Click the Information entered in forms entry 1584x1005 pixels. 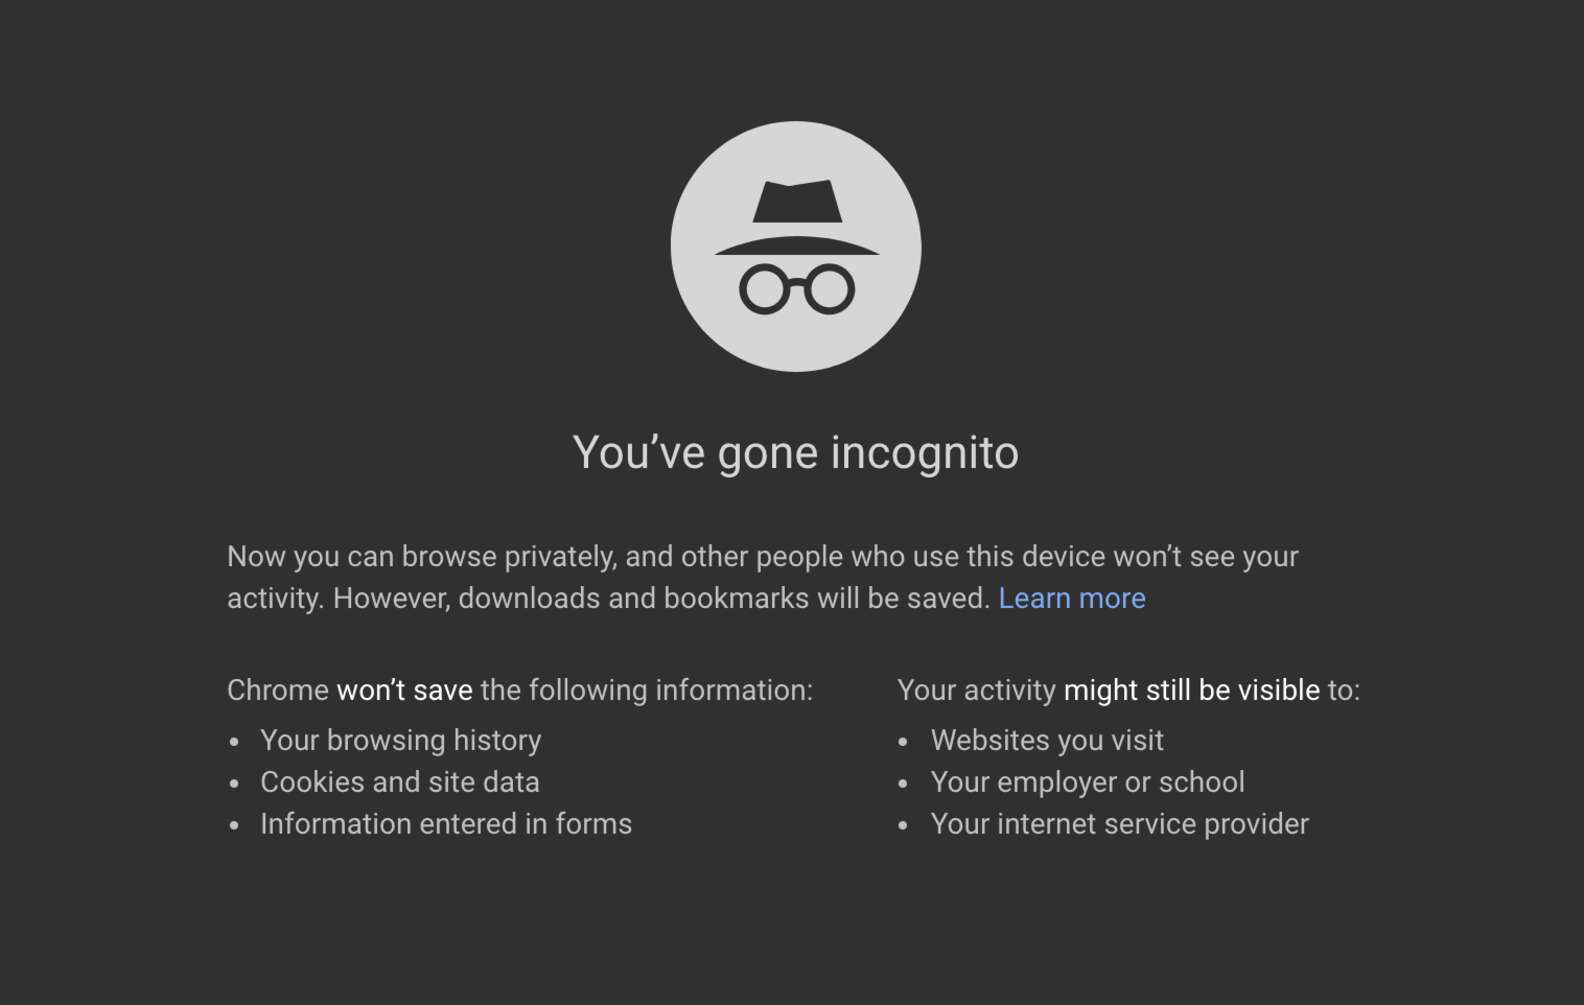point(445,825)
